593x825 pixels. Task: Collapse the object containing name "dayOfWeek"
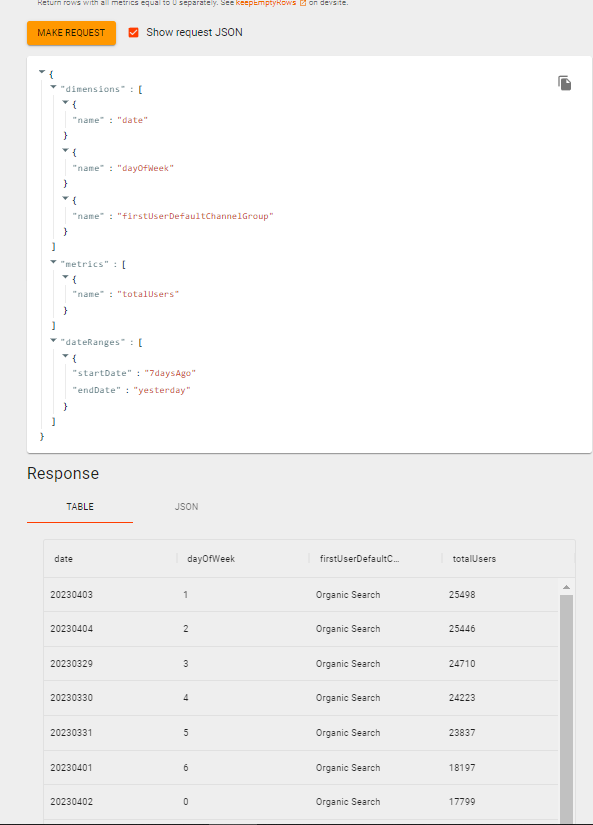pos(65,150)
